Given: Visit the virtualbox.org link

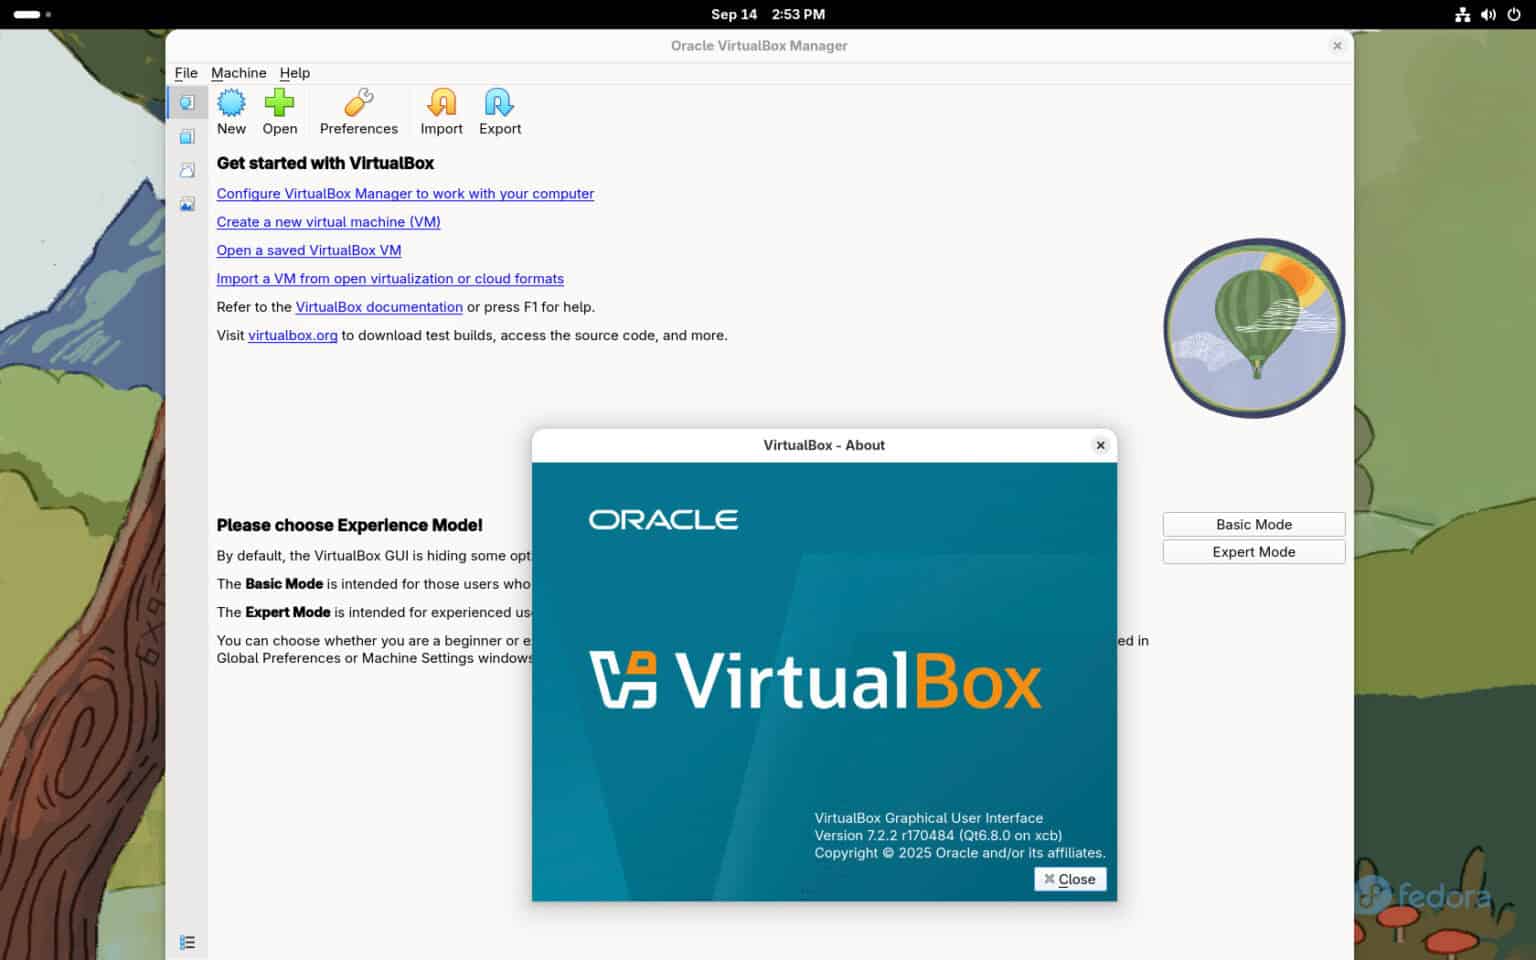Looking at the screenshot, I should point(293,335).
